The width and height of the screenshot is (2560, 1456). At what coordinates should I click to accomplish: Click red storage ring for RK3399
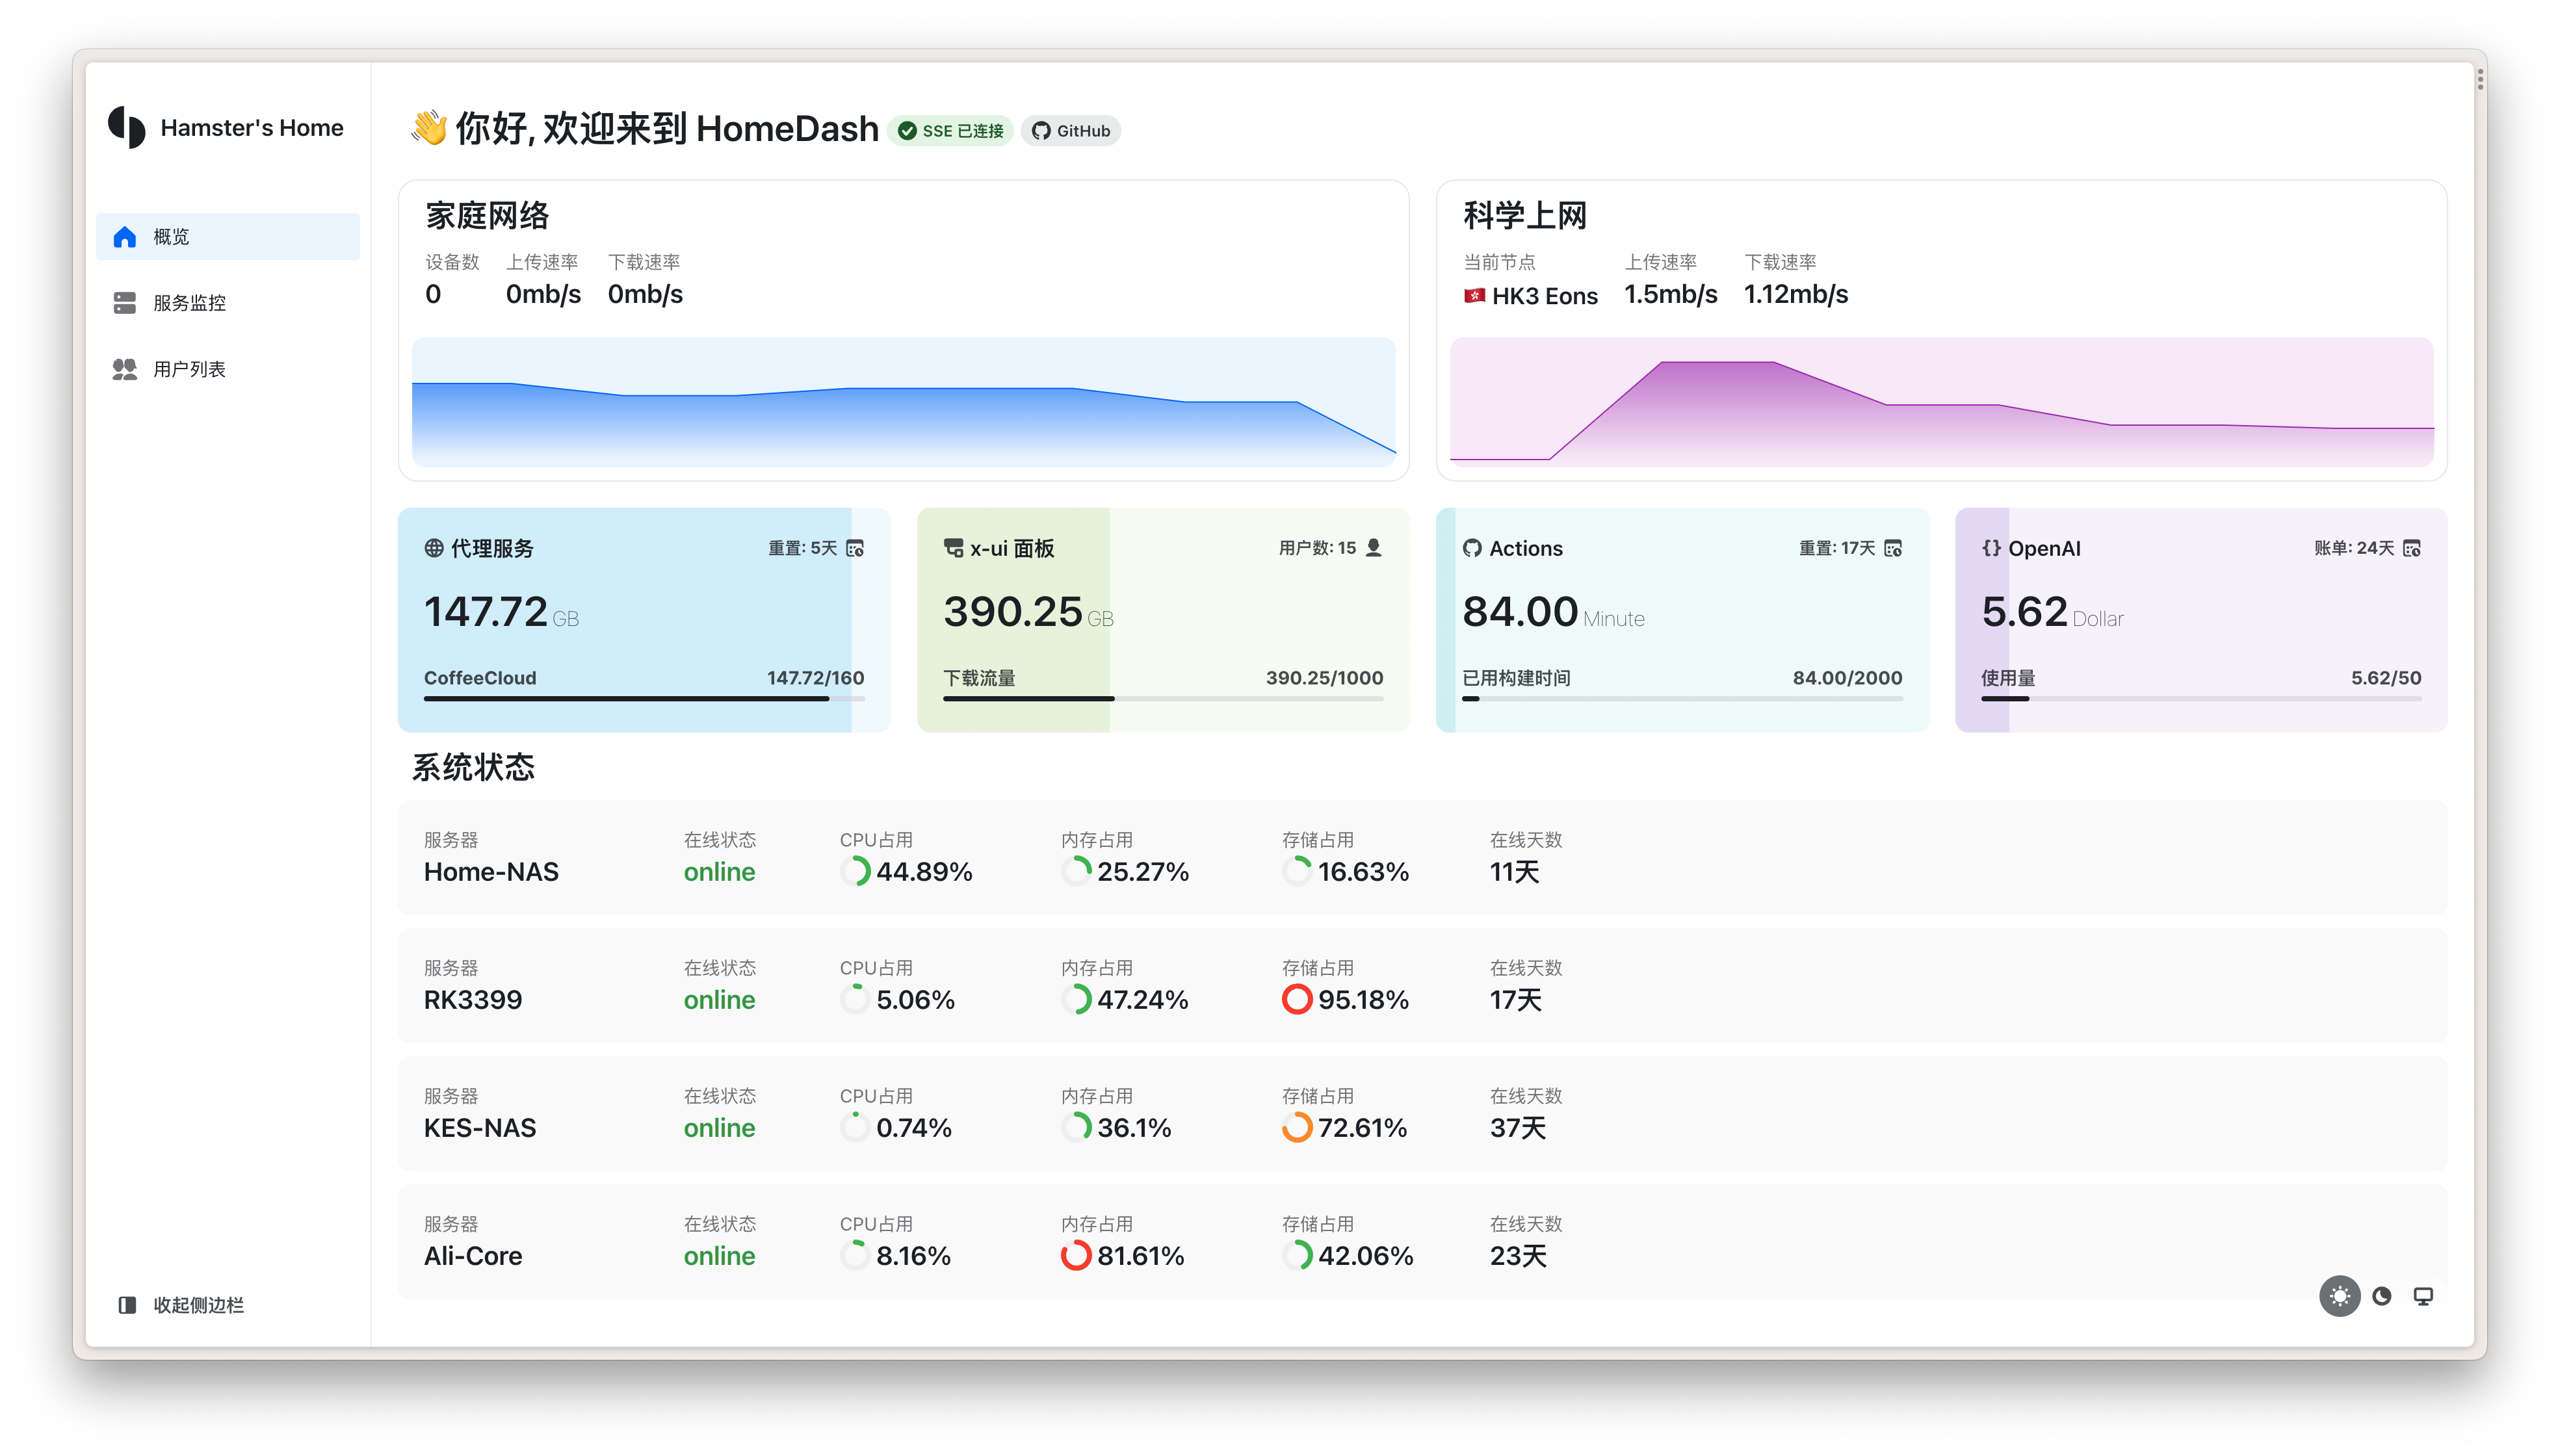tap(1296, 1000)
